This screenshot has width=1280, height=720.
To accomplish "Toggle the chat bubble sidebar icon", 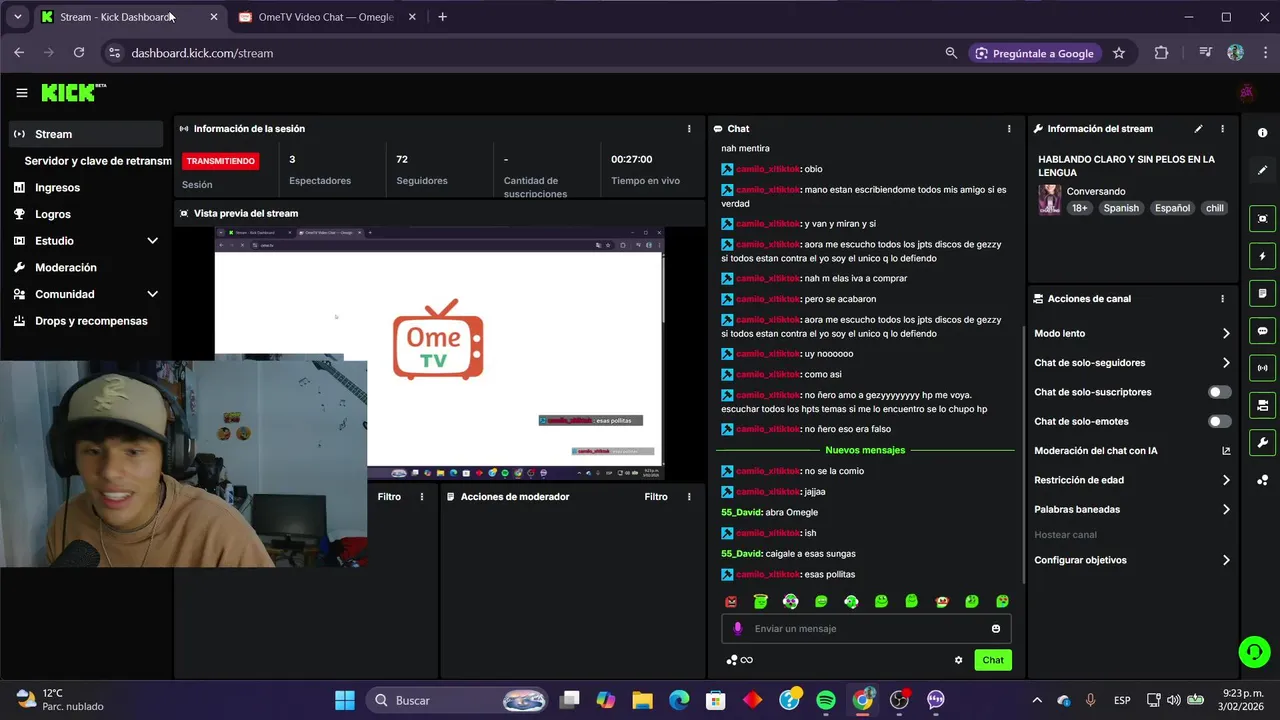I will pyautogui.click(x=1263, y=331).
